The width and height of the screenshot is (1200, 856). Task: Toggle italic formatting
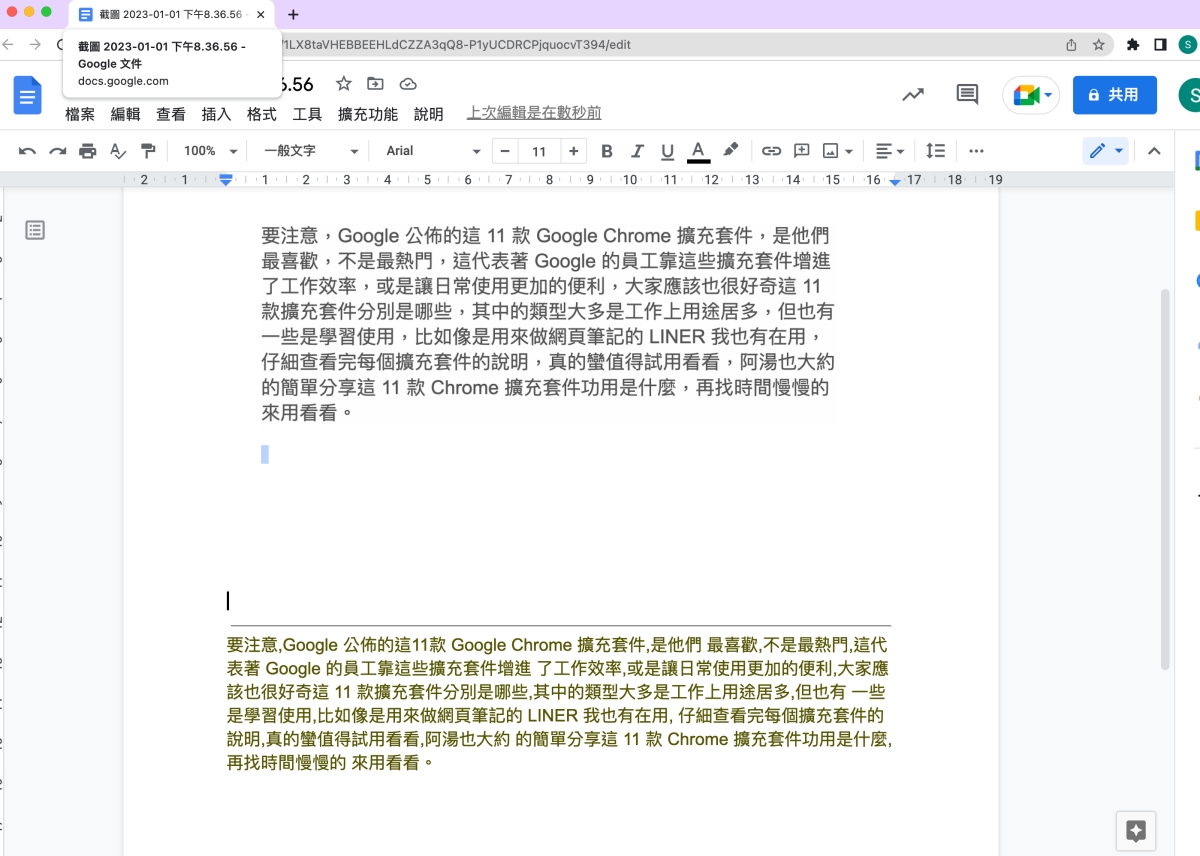[637, 151]
